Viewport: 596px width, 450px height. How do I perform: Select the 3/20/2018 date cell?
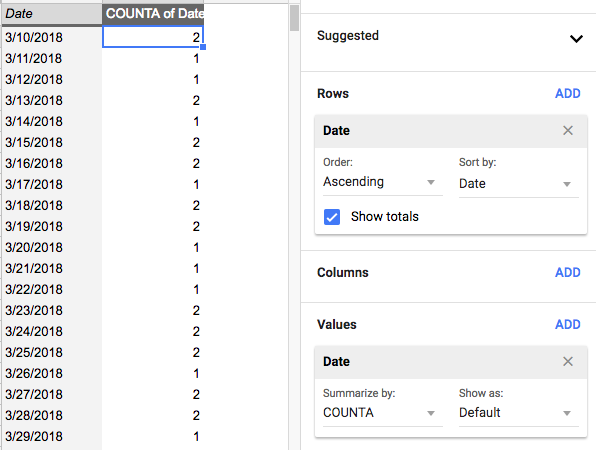(52, 247)
